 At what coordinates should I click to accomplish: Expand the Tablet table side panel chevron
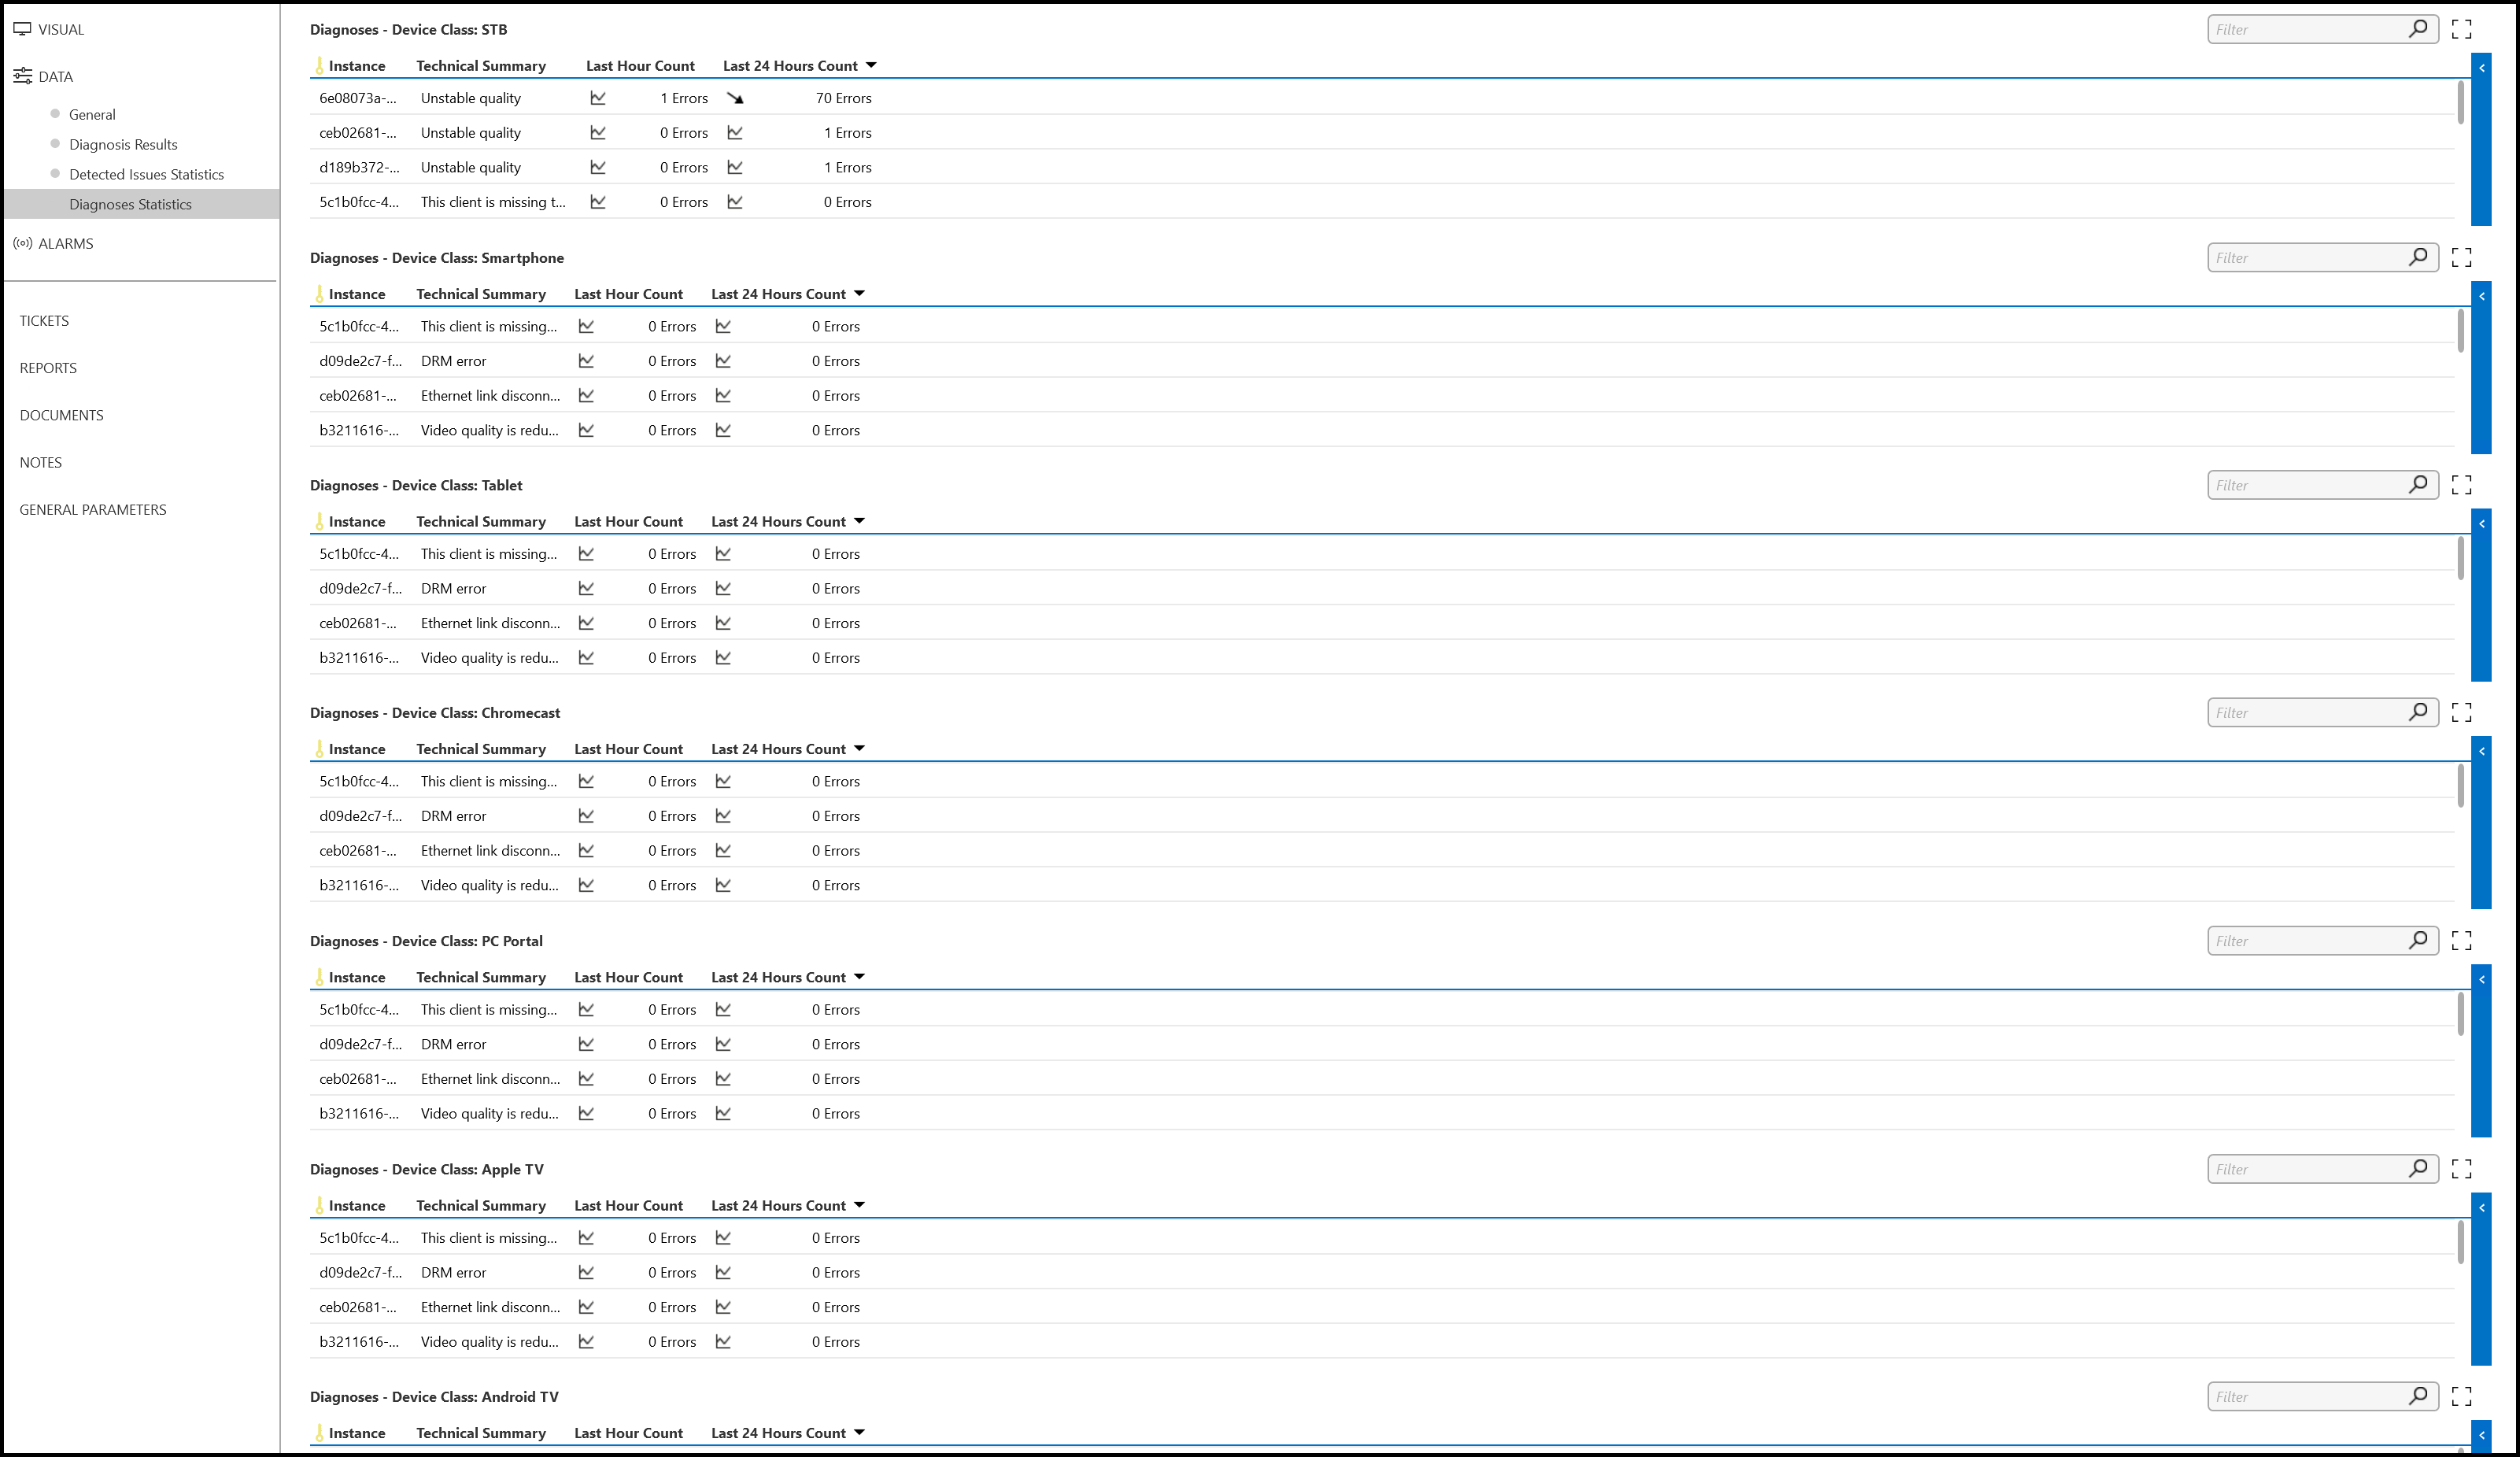coord(2481,524)
